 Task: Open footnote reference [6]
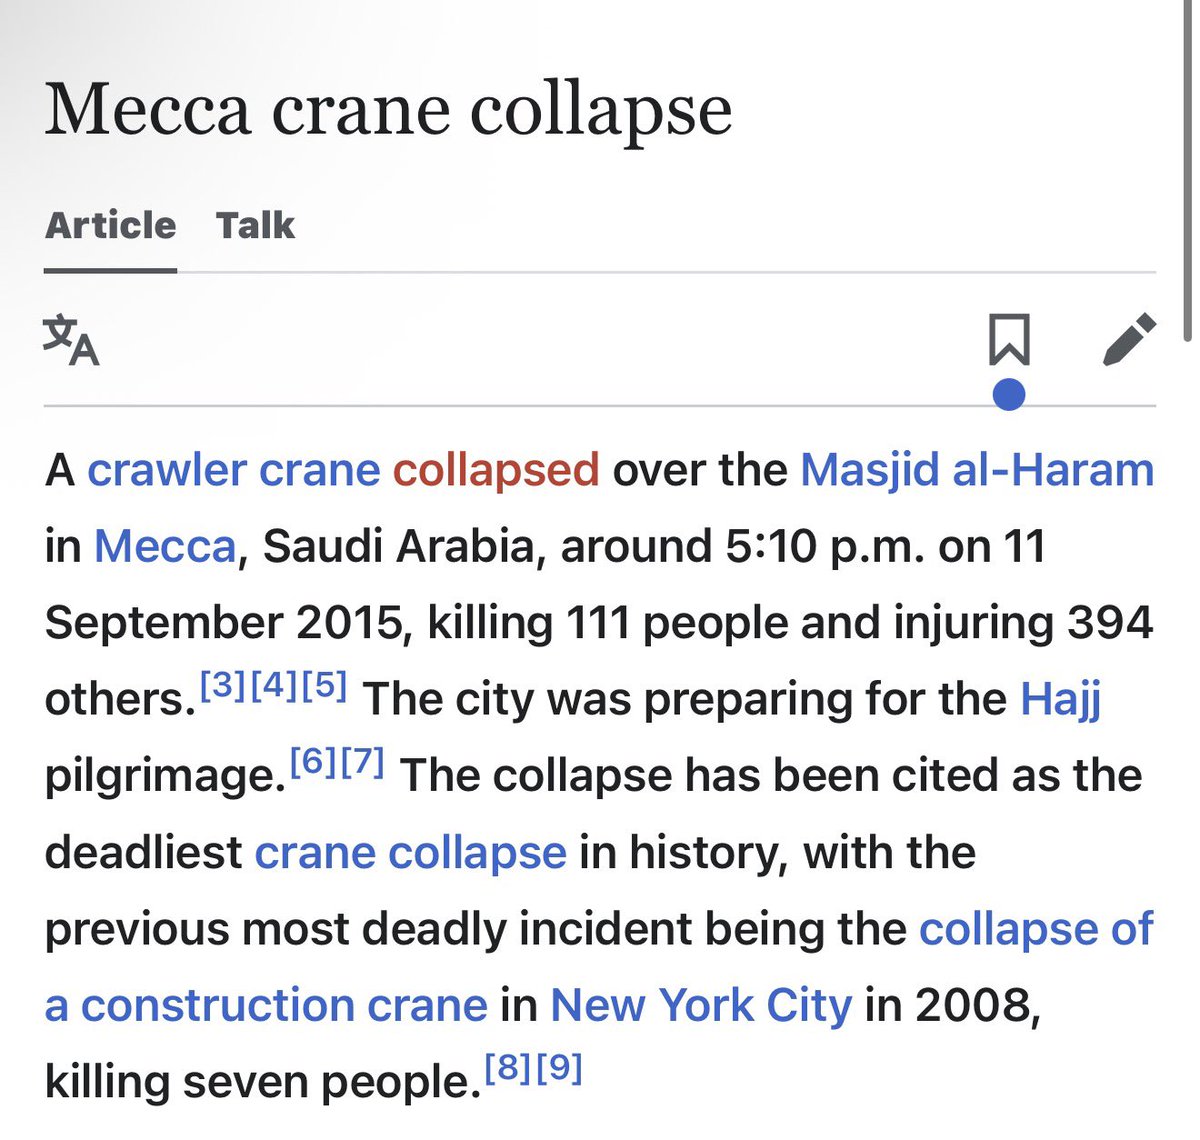pyautogui.click(x=311, y=762)
